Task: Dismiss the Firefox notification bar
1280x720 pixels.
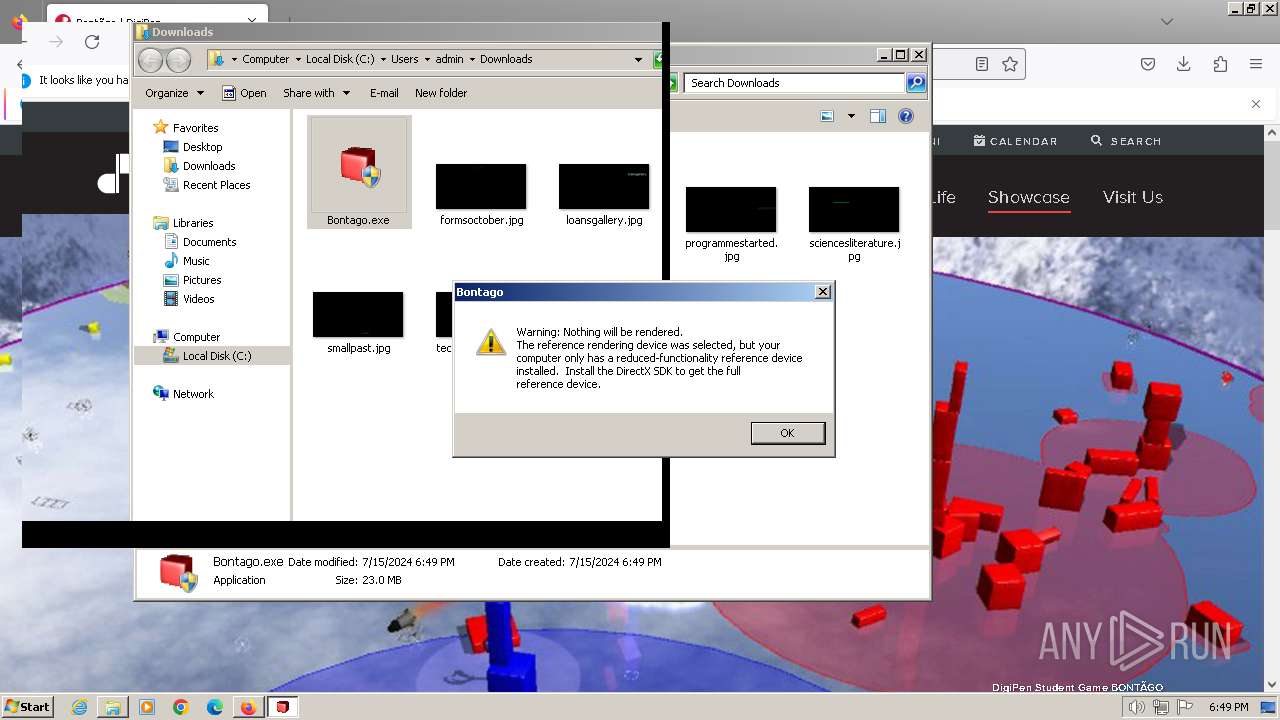Action: 1256,104
